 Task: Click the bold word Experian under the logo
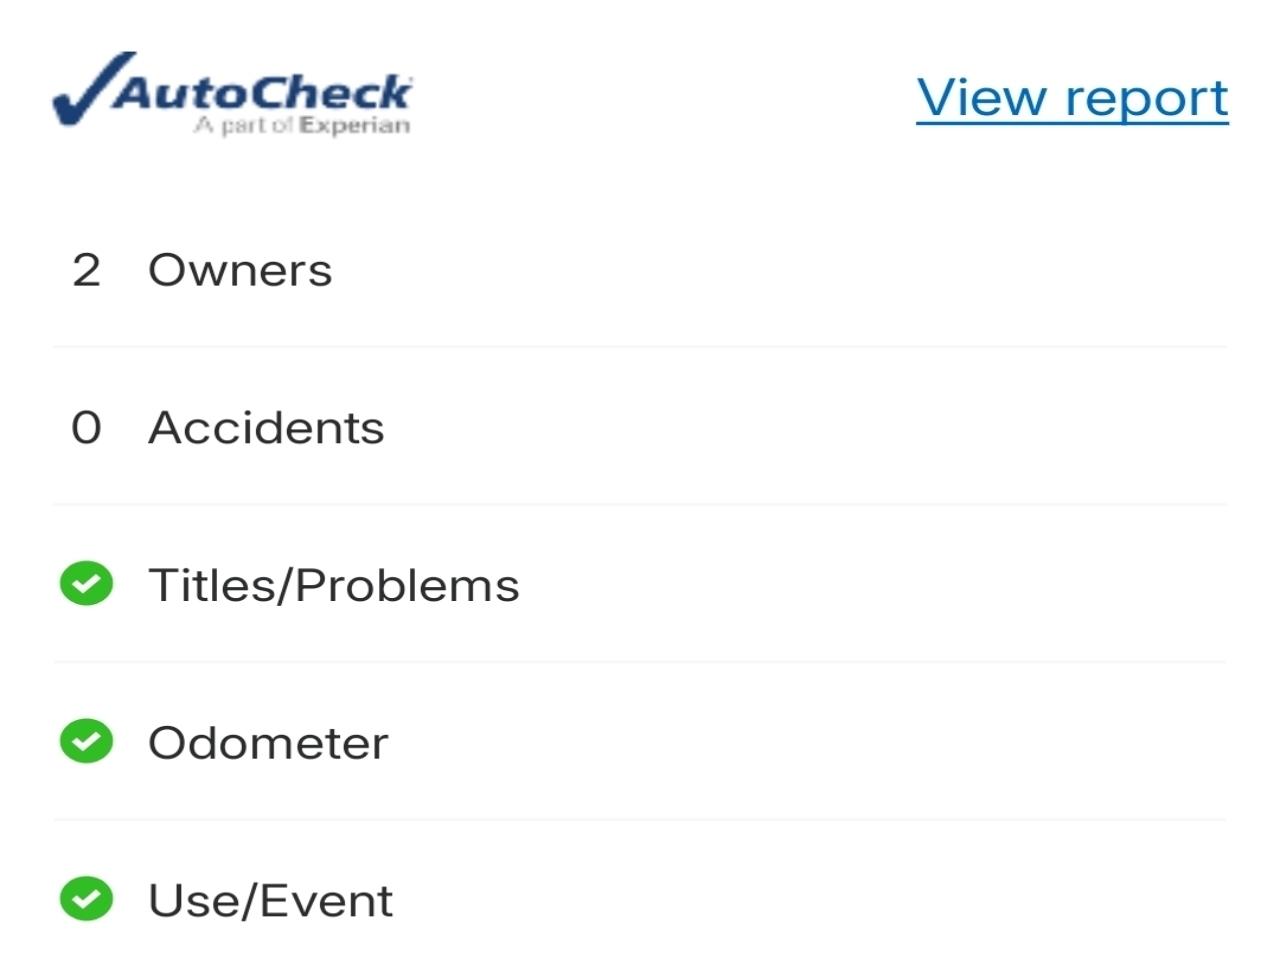pos(355,126)
